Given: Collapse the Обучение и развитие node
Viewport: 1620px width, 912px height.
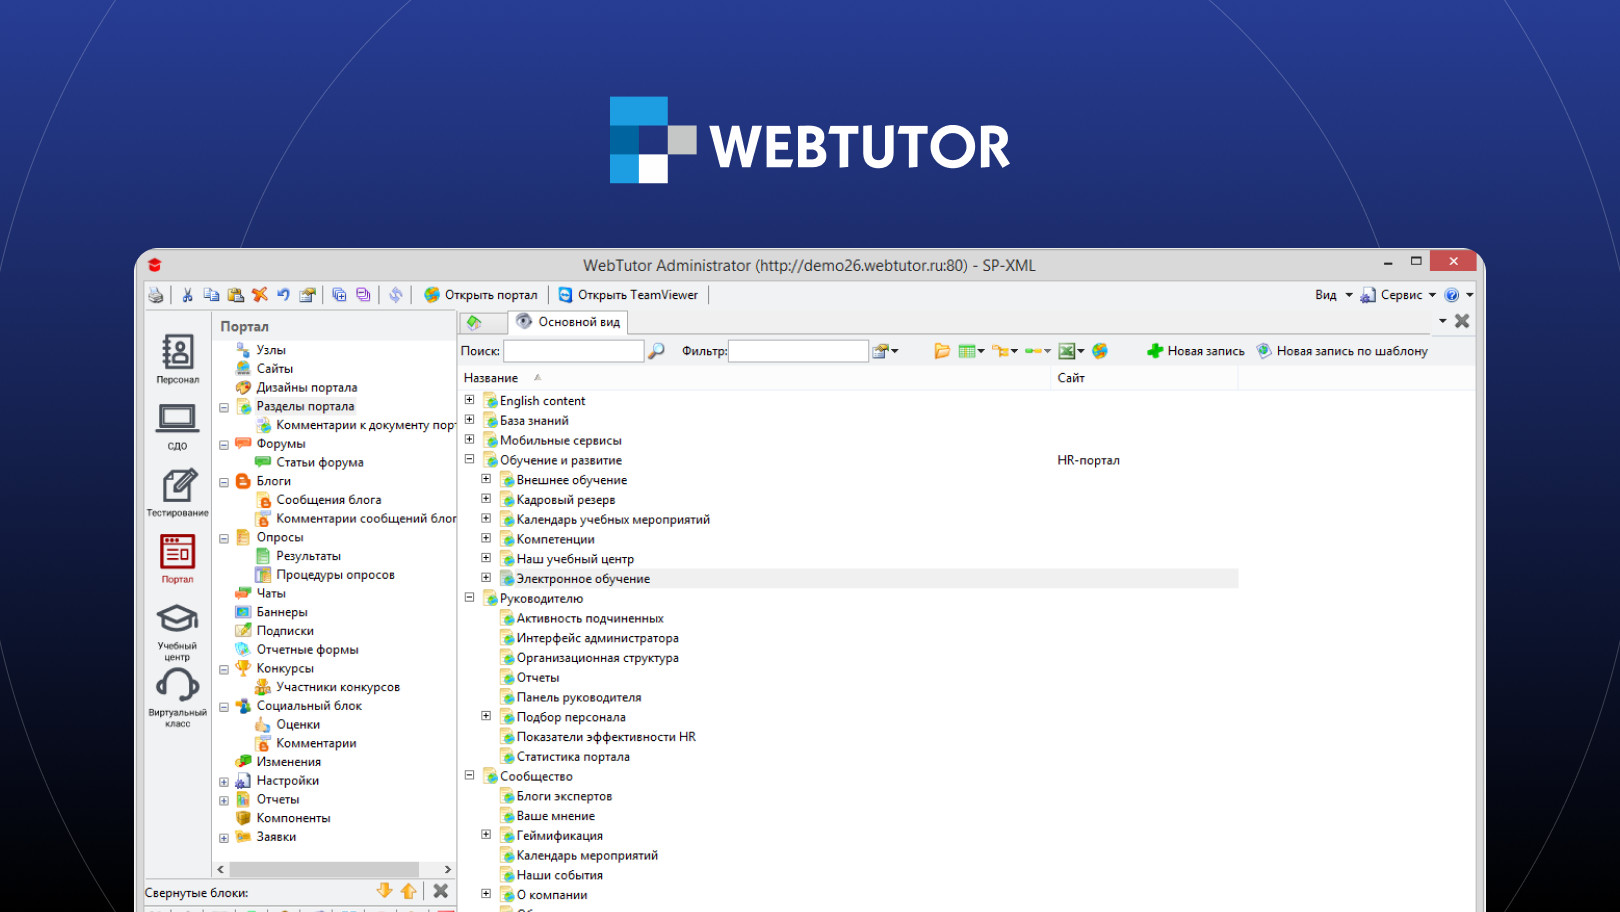Looking at the screenshot, I should click(469, 459).
